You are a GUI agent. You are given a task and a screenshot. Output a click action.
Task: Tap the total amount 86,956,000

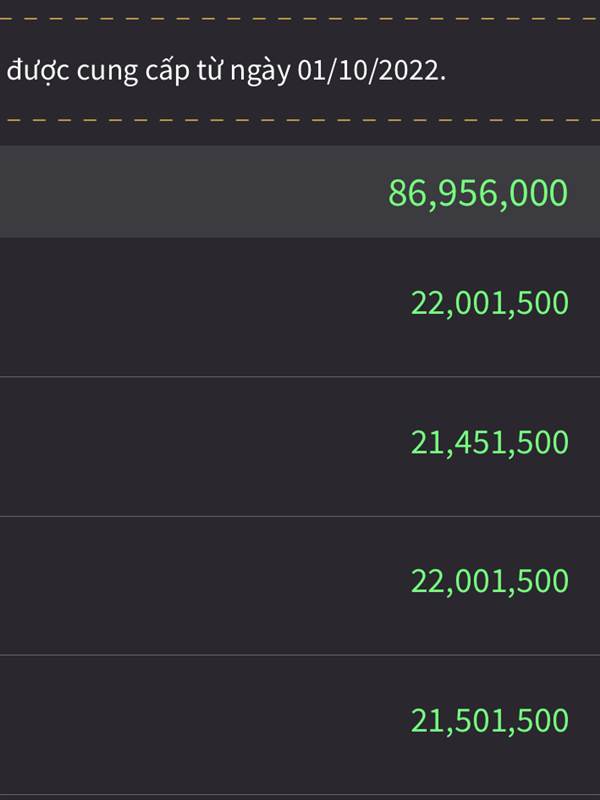pyautogui.click(x=478, y=193)
